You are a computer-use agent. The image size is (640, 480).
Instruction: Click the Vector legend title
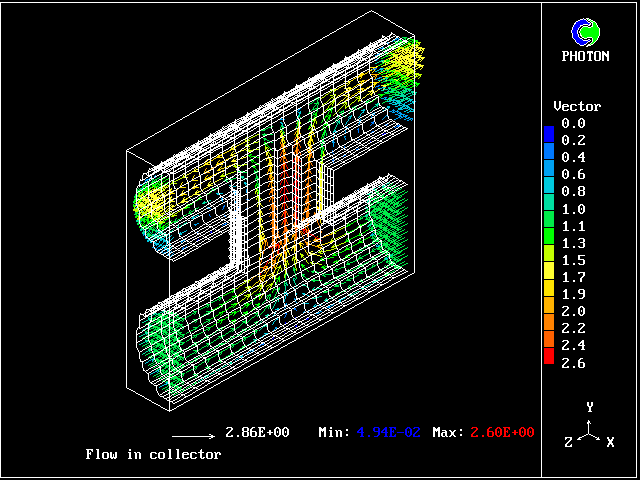[577, 106]
